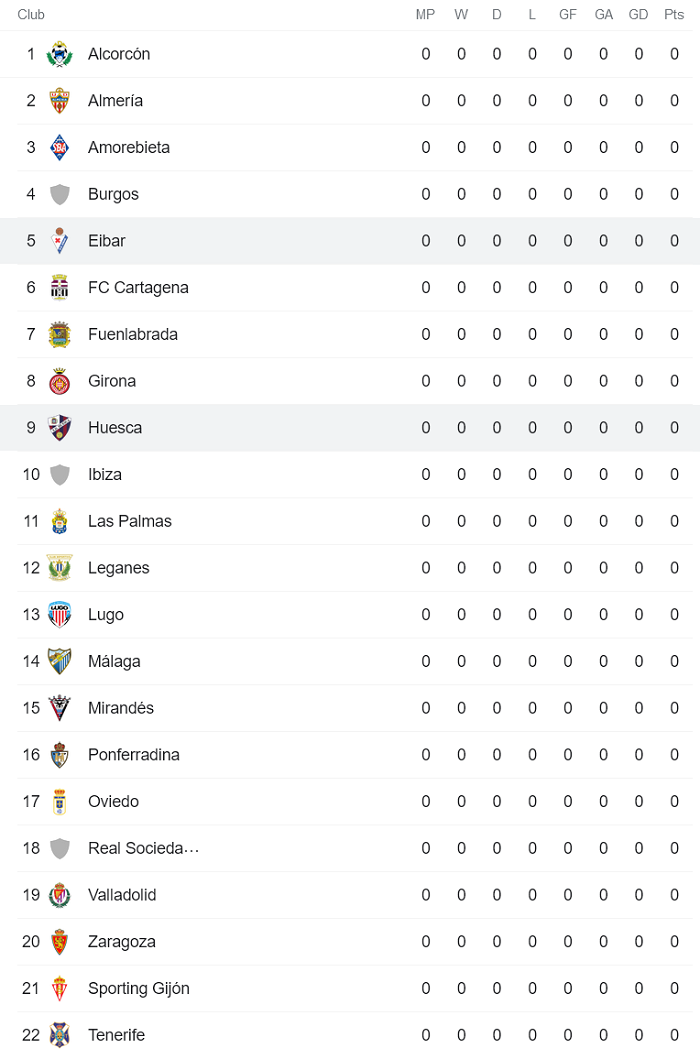Viewport: 700px width, 1059px height.
Task: Click the GF column header
Action: [568, 15]
